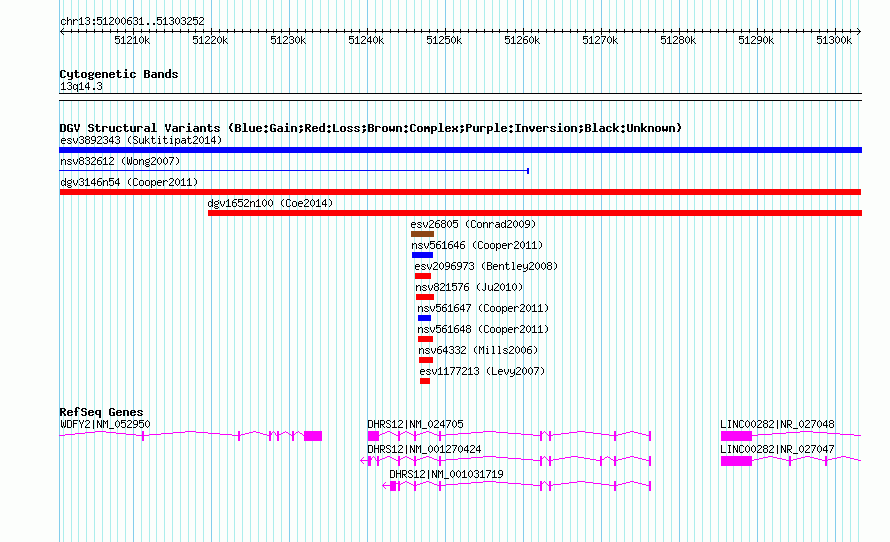Click the RefSeq Genes track title

(101, 412)
